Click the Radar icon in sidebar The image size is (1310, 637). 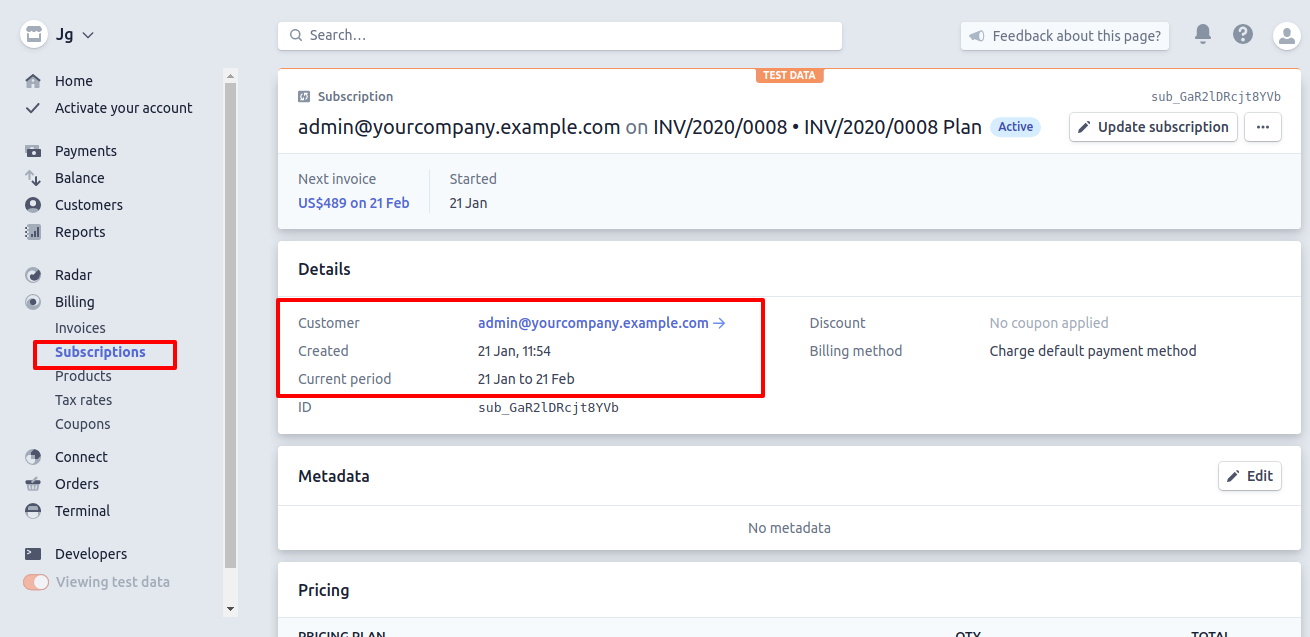[33, 275]
